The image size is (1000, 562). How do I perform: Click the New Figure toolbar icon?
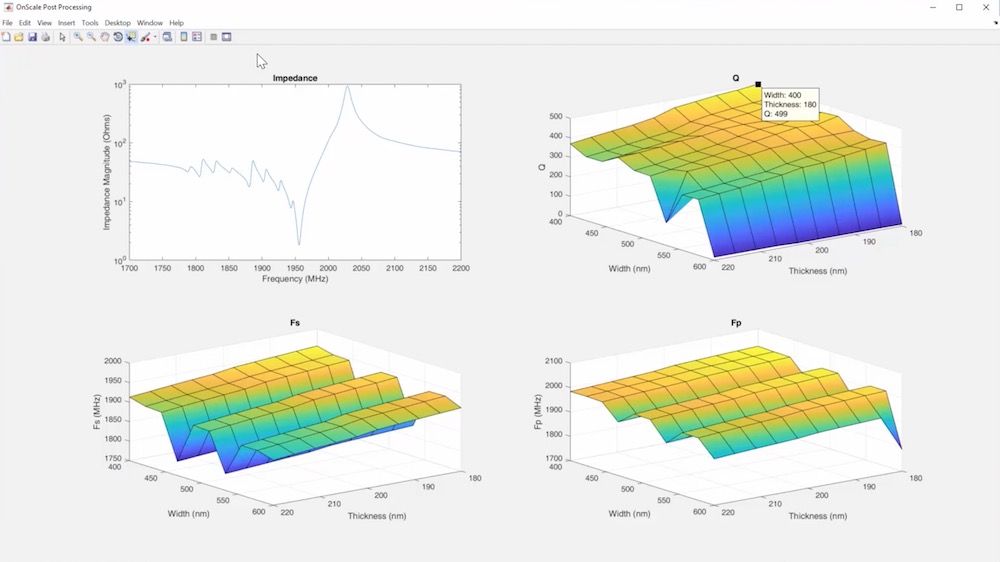[6, 37]
